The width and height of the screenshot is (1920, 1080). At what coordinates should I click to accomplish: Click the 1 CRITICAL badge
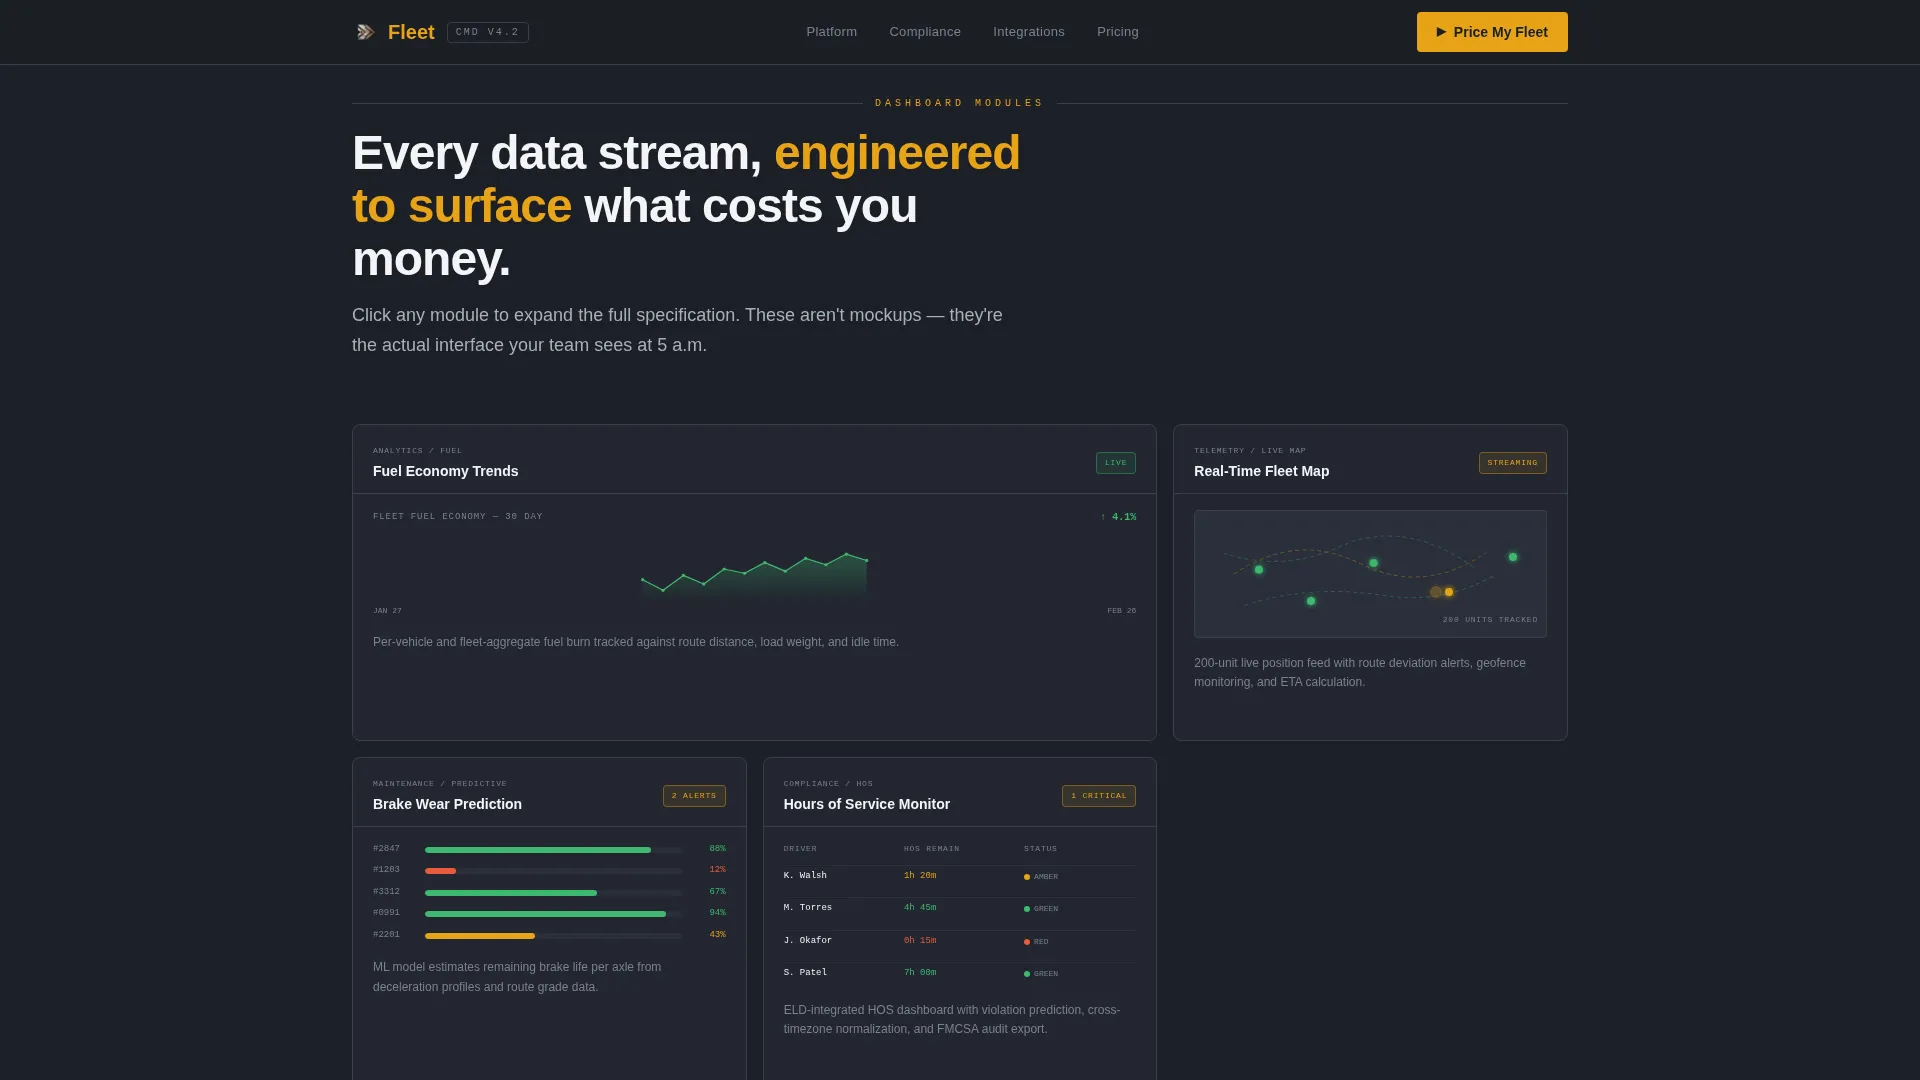[x=1099, y=796]
